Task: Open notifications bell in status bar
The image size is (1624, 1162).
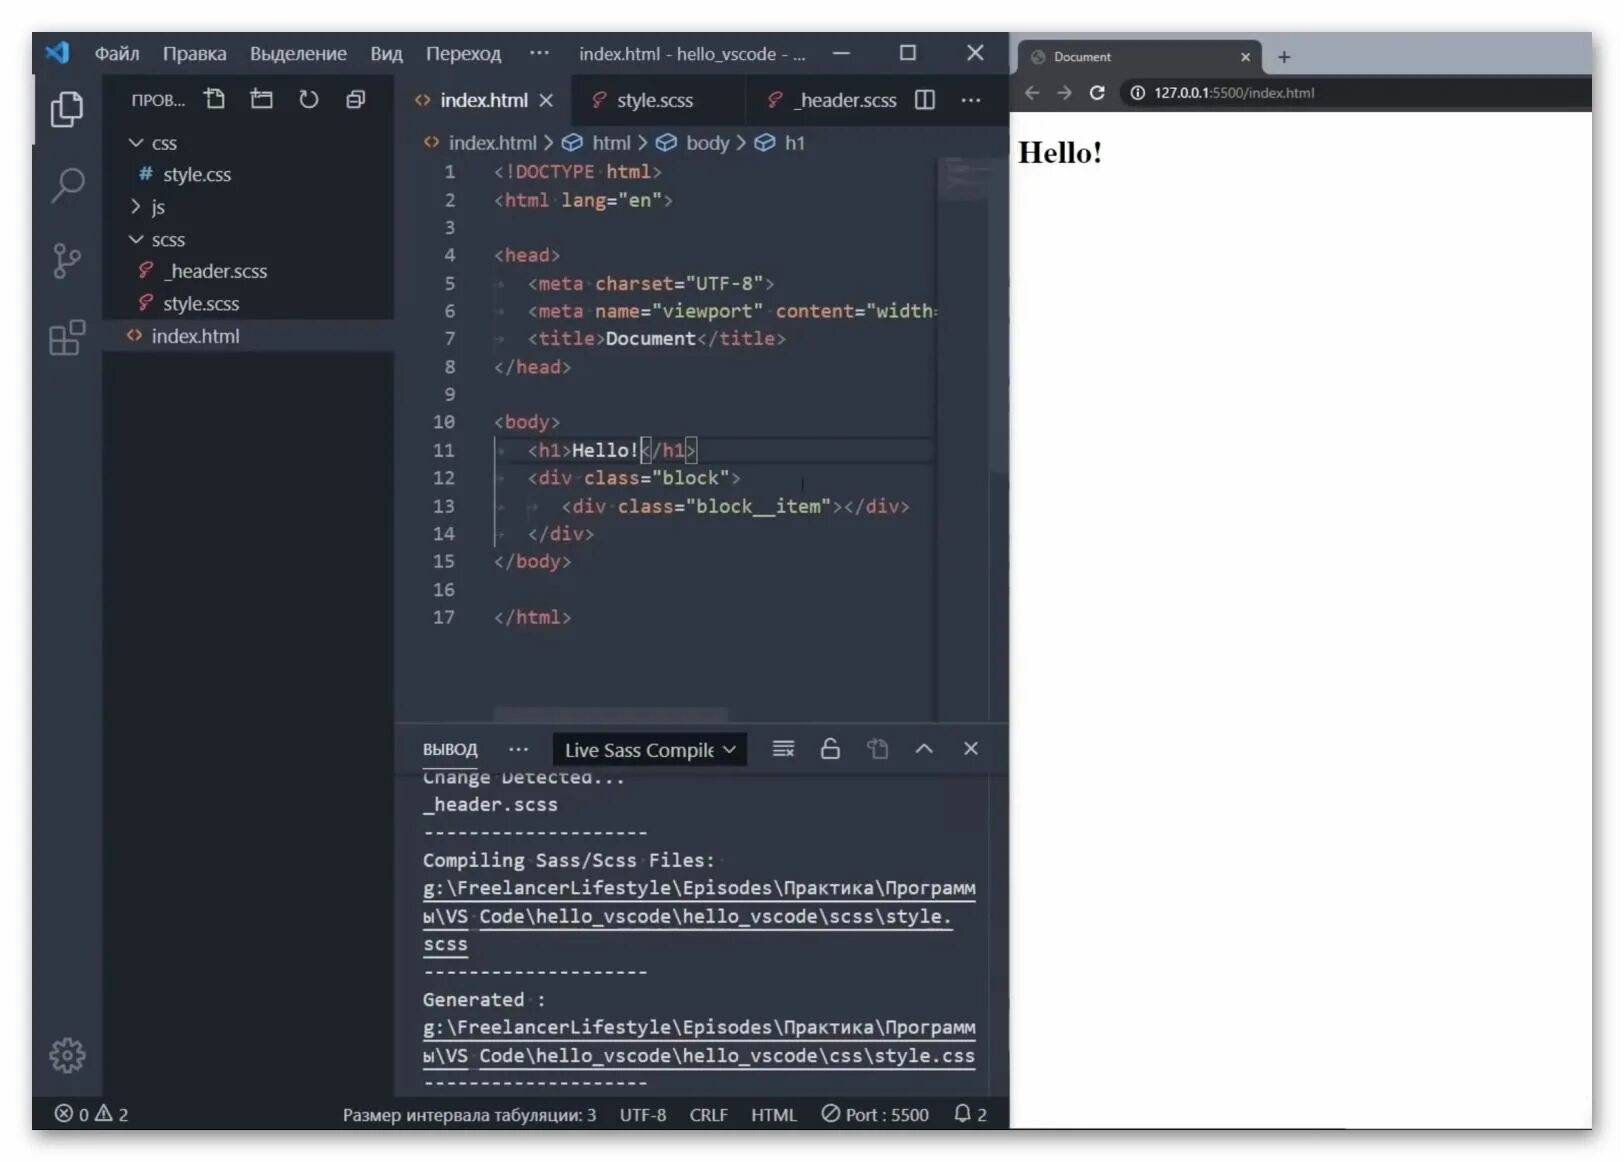Action: (970, 1114)
